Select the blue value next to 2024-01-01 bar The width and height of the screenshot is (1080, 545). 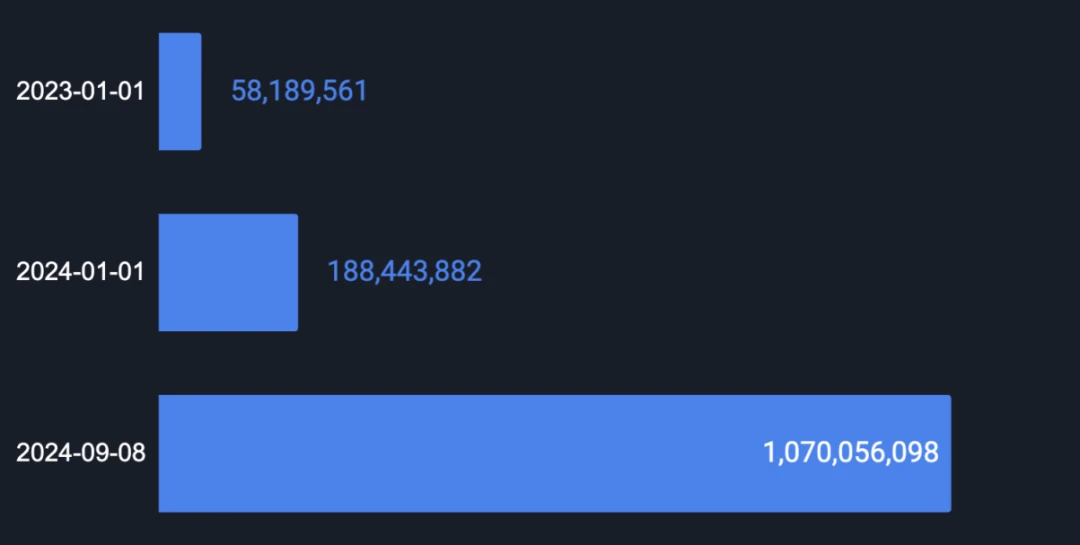[404, 272]
